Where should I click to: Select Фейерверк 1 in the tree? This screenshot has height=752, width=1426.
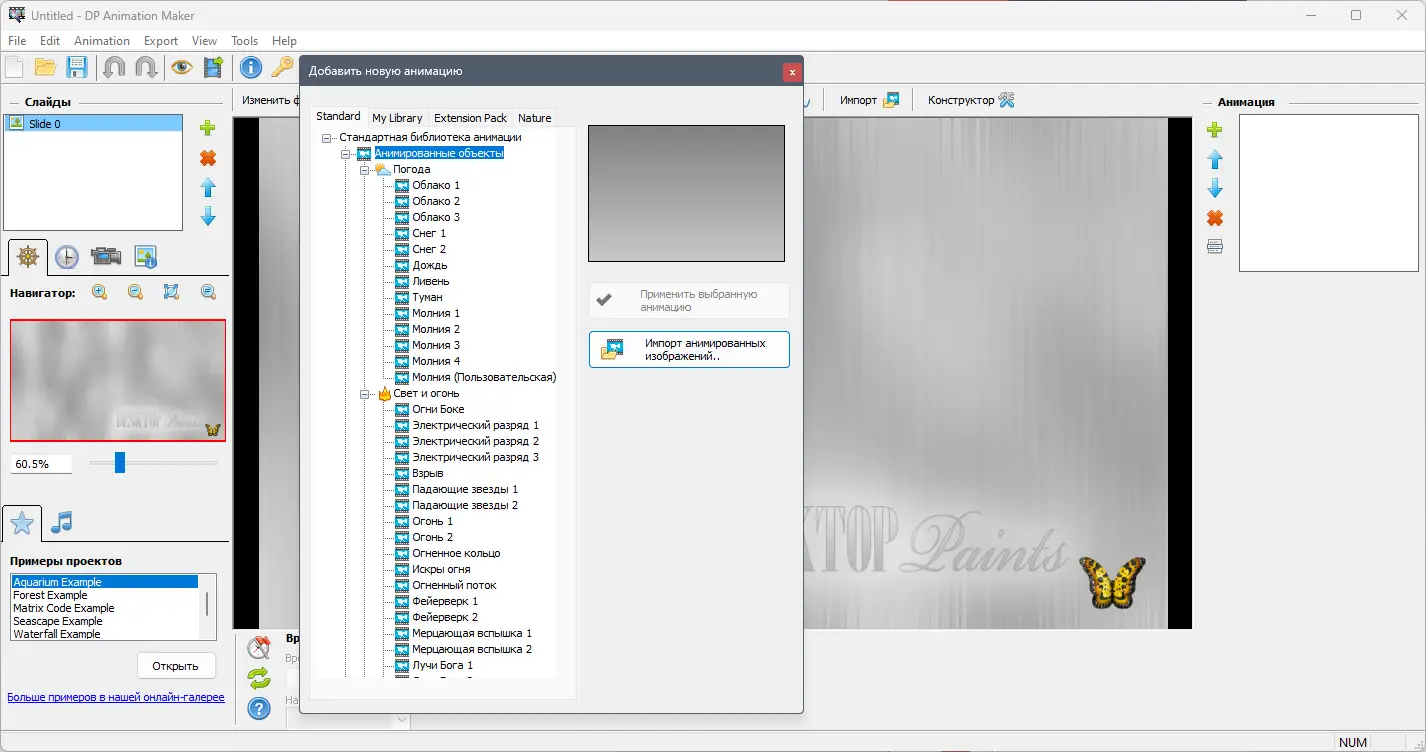445,602
